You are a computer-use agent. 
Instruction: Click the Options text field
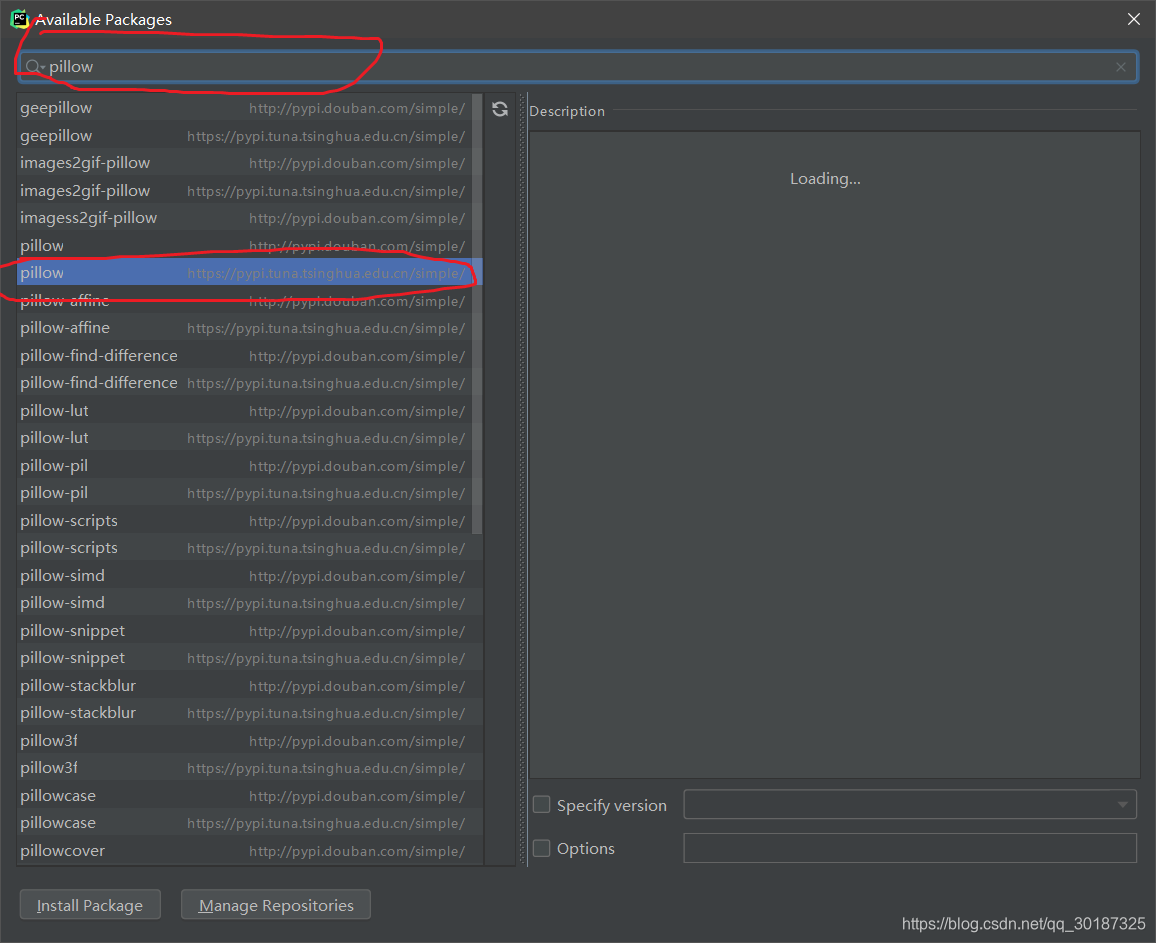[910, 848]
